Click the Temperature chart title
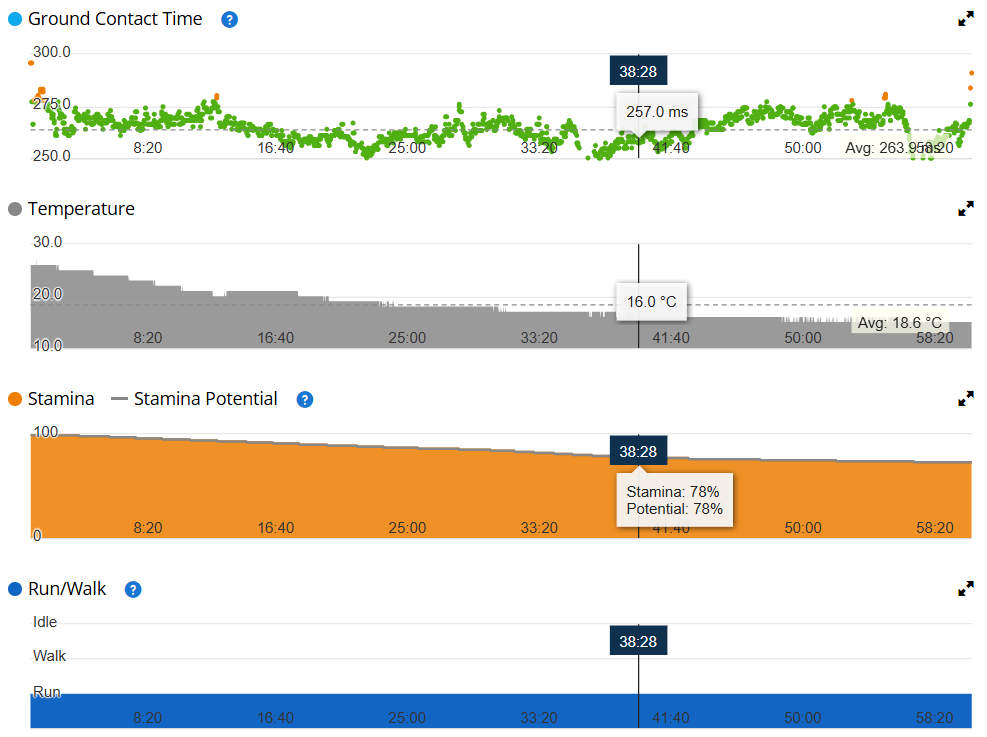 point(81,209)
